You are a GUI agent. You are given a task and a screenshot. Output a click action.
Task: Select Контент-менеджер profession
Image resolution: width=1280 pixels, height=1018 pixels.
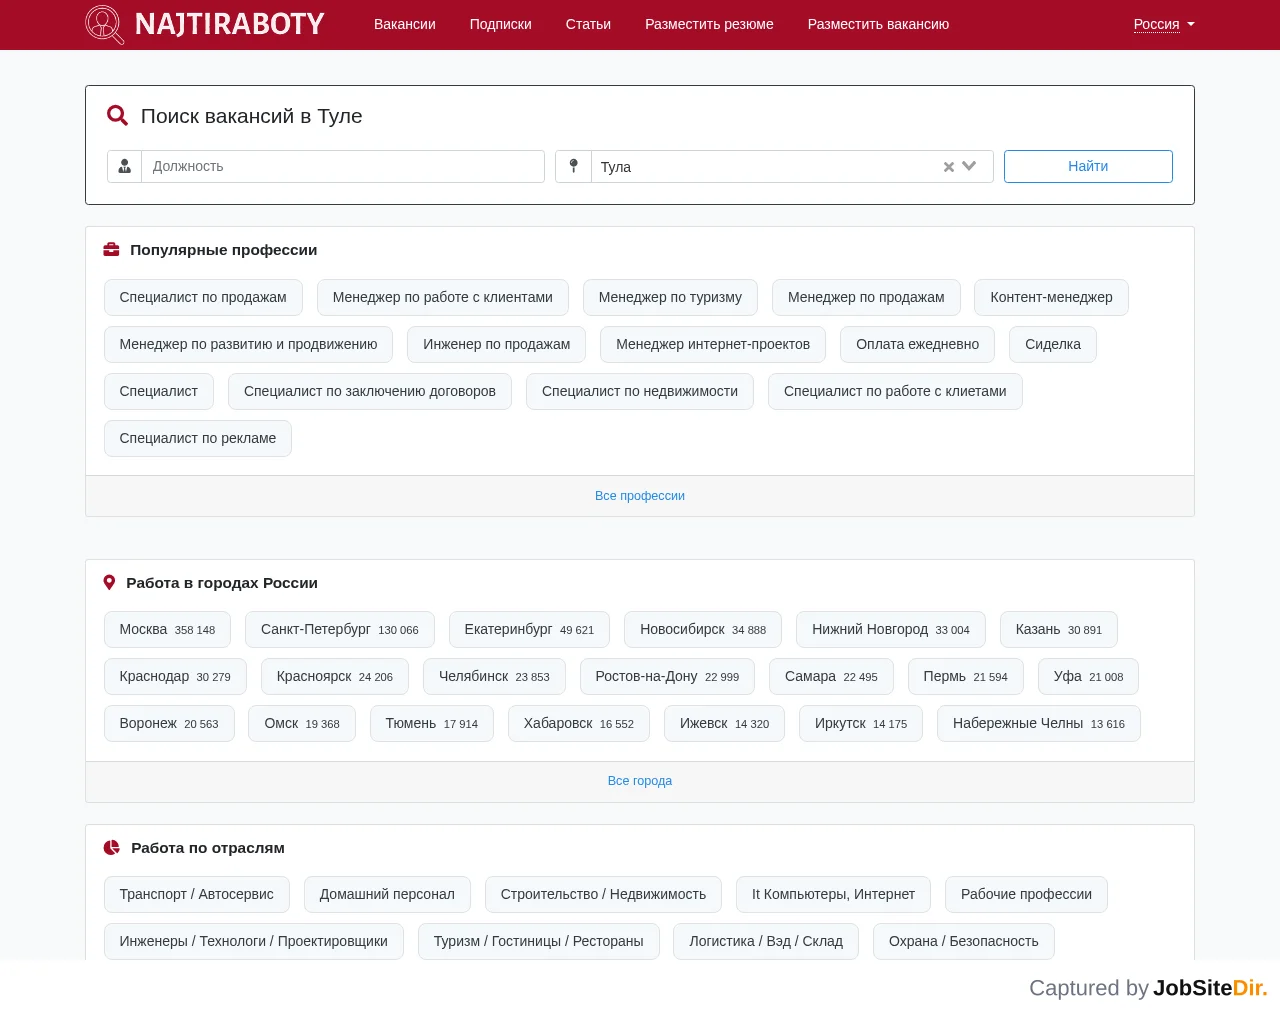click(1051, 297)
